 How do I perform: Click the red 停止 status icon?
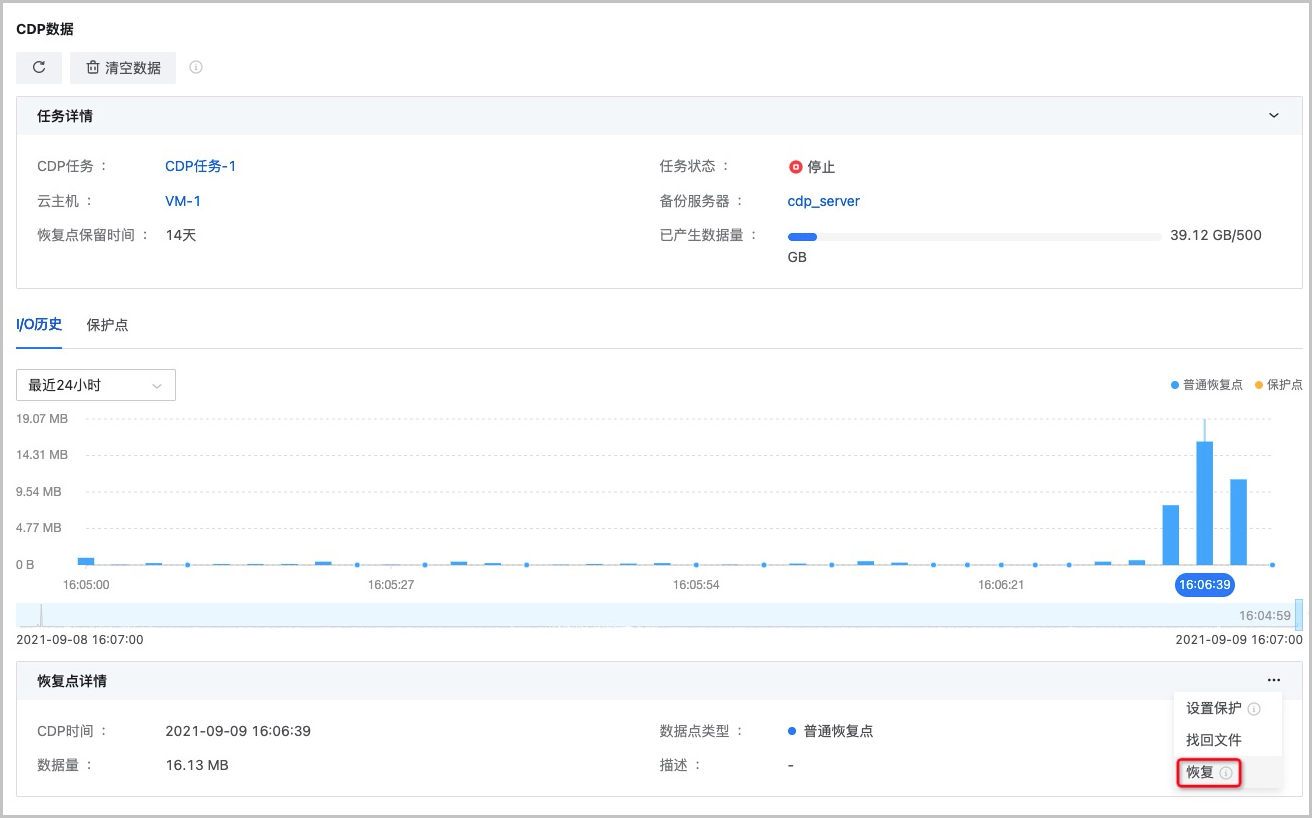click(x=796, y=167)
